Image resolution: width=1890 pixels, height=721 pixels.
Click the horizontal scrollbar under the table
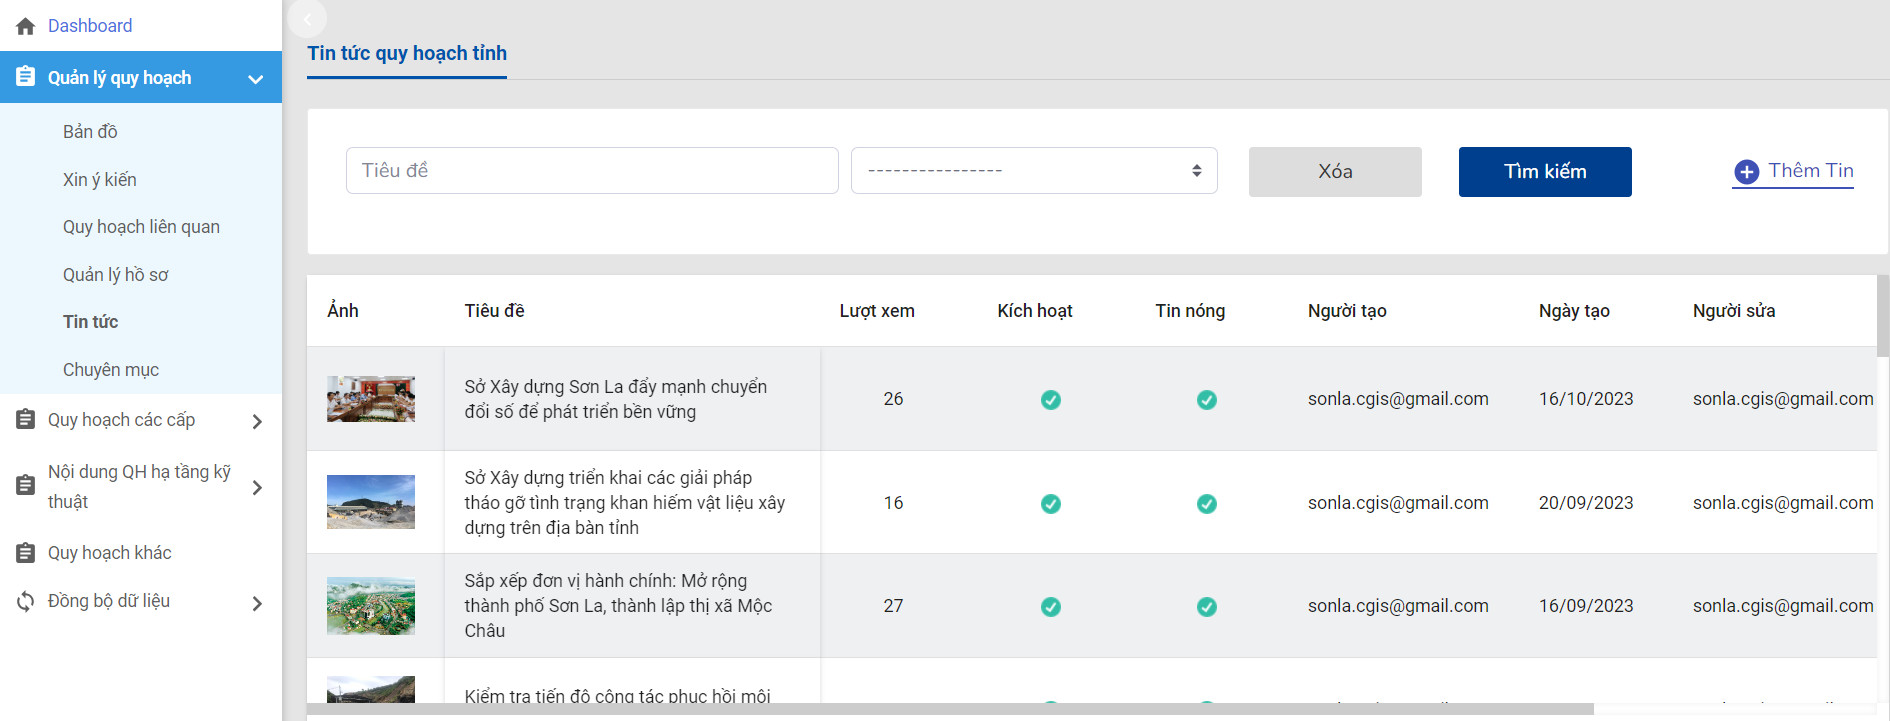(x=950, y=709)
